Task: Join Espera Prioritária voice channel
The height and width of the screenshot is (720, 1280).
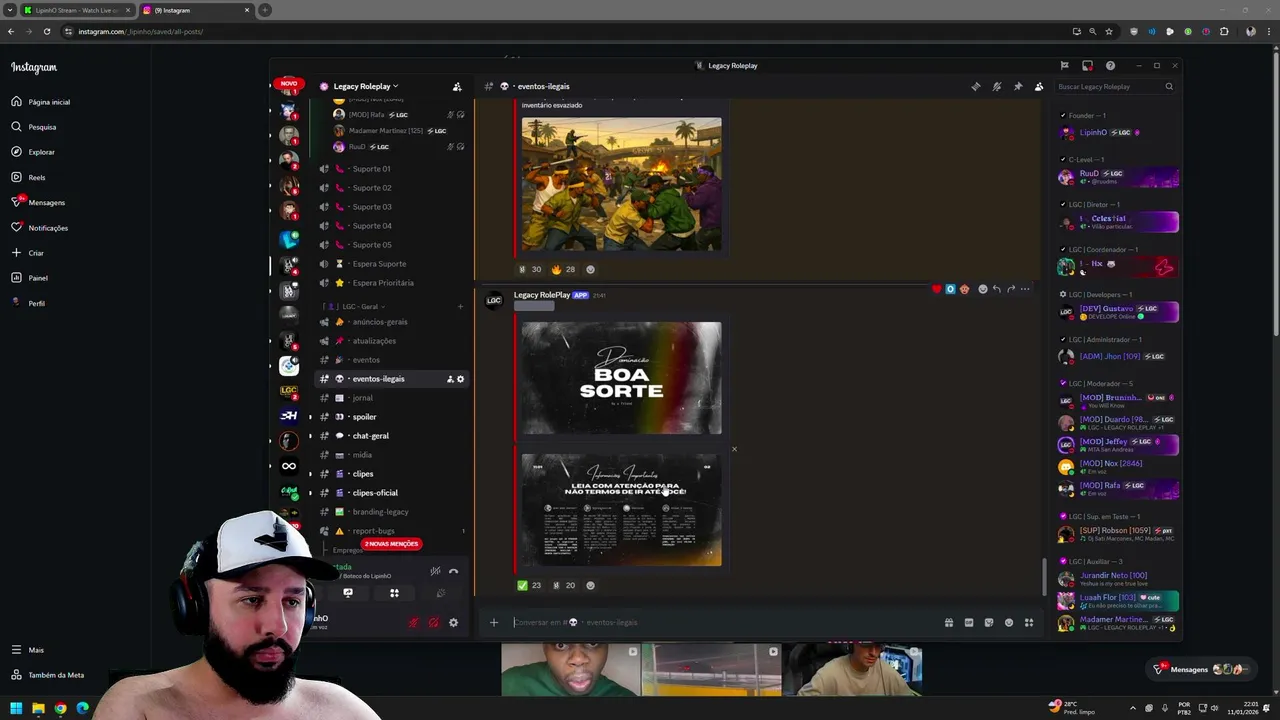Action: pyautogui.click(x=392, y=283)
